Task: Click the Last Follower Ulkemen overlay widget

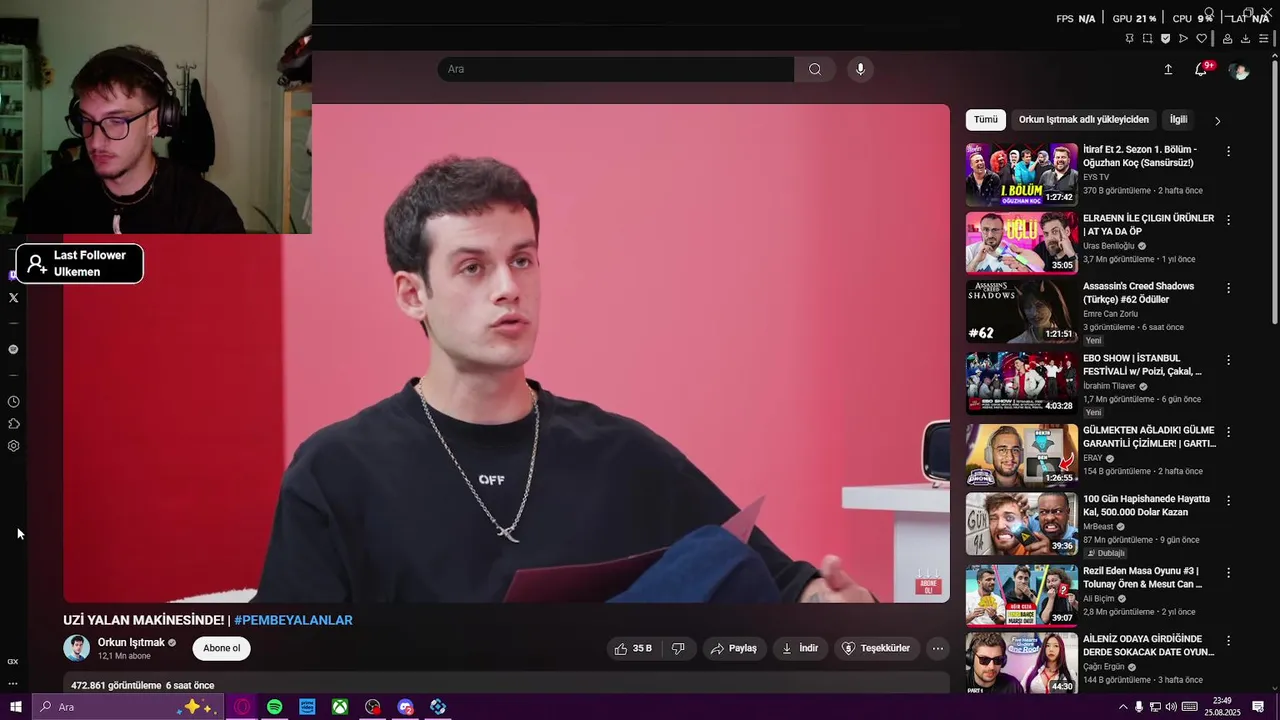Action: tap(80, 263)
